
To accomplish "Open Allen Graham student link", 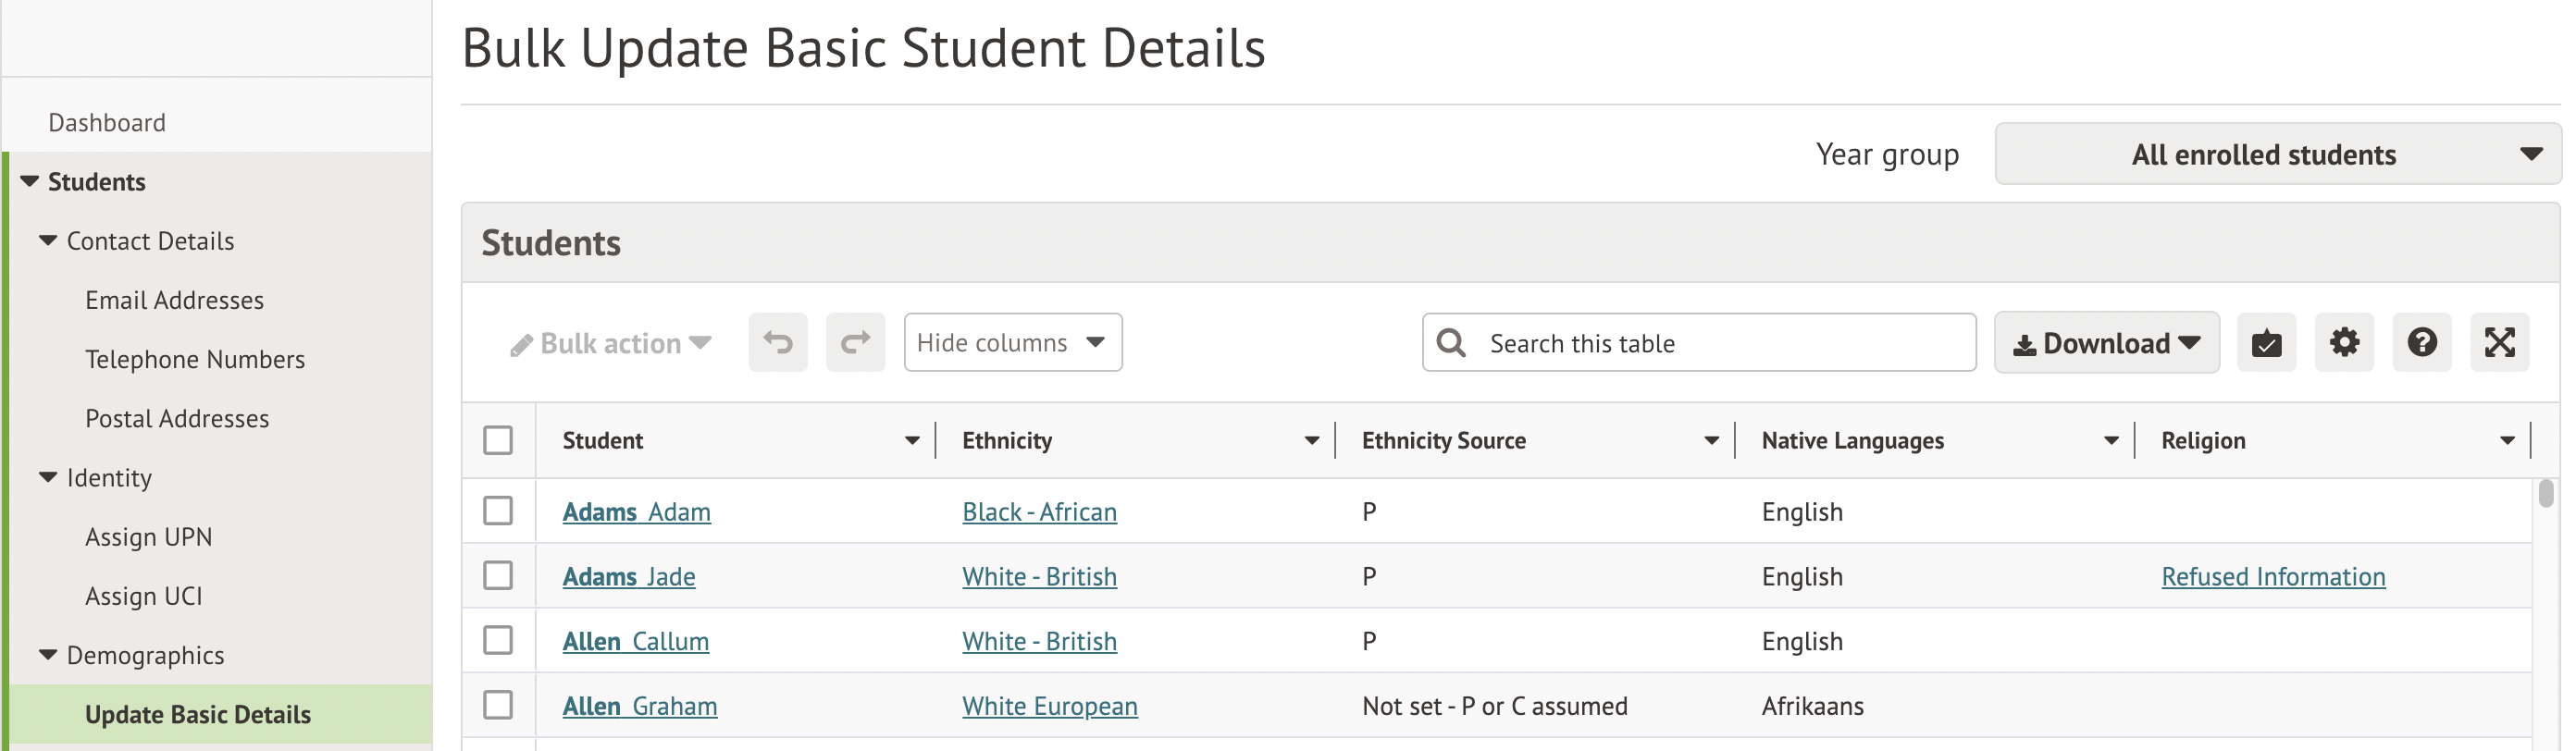I will click(640, 706).
